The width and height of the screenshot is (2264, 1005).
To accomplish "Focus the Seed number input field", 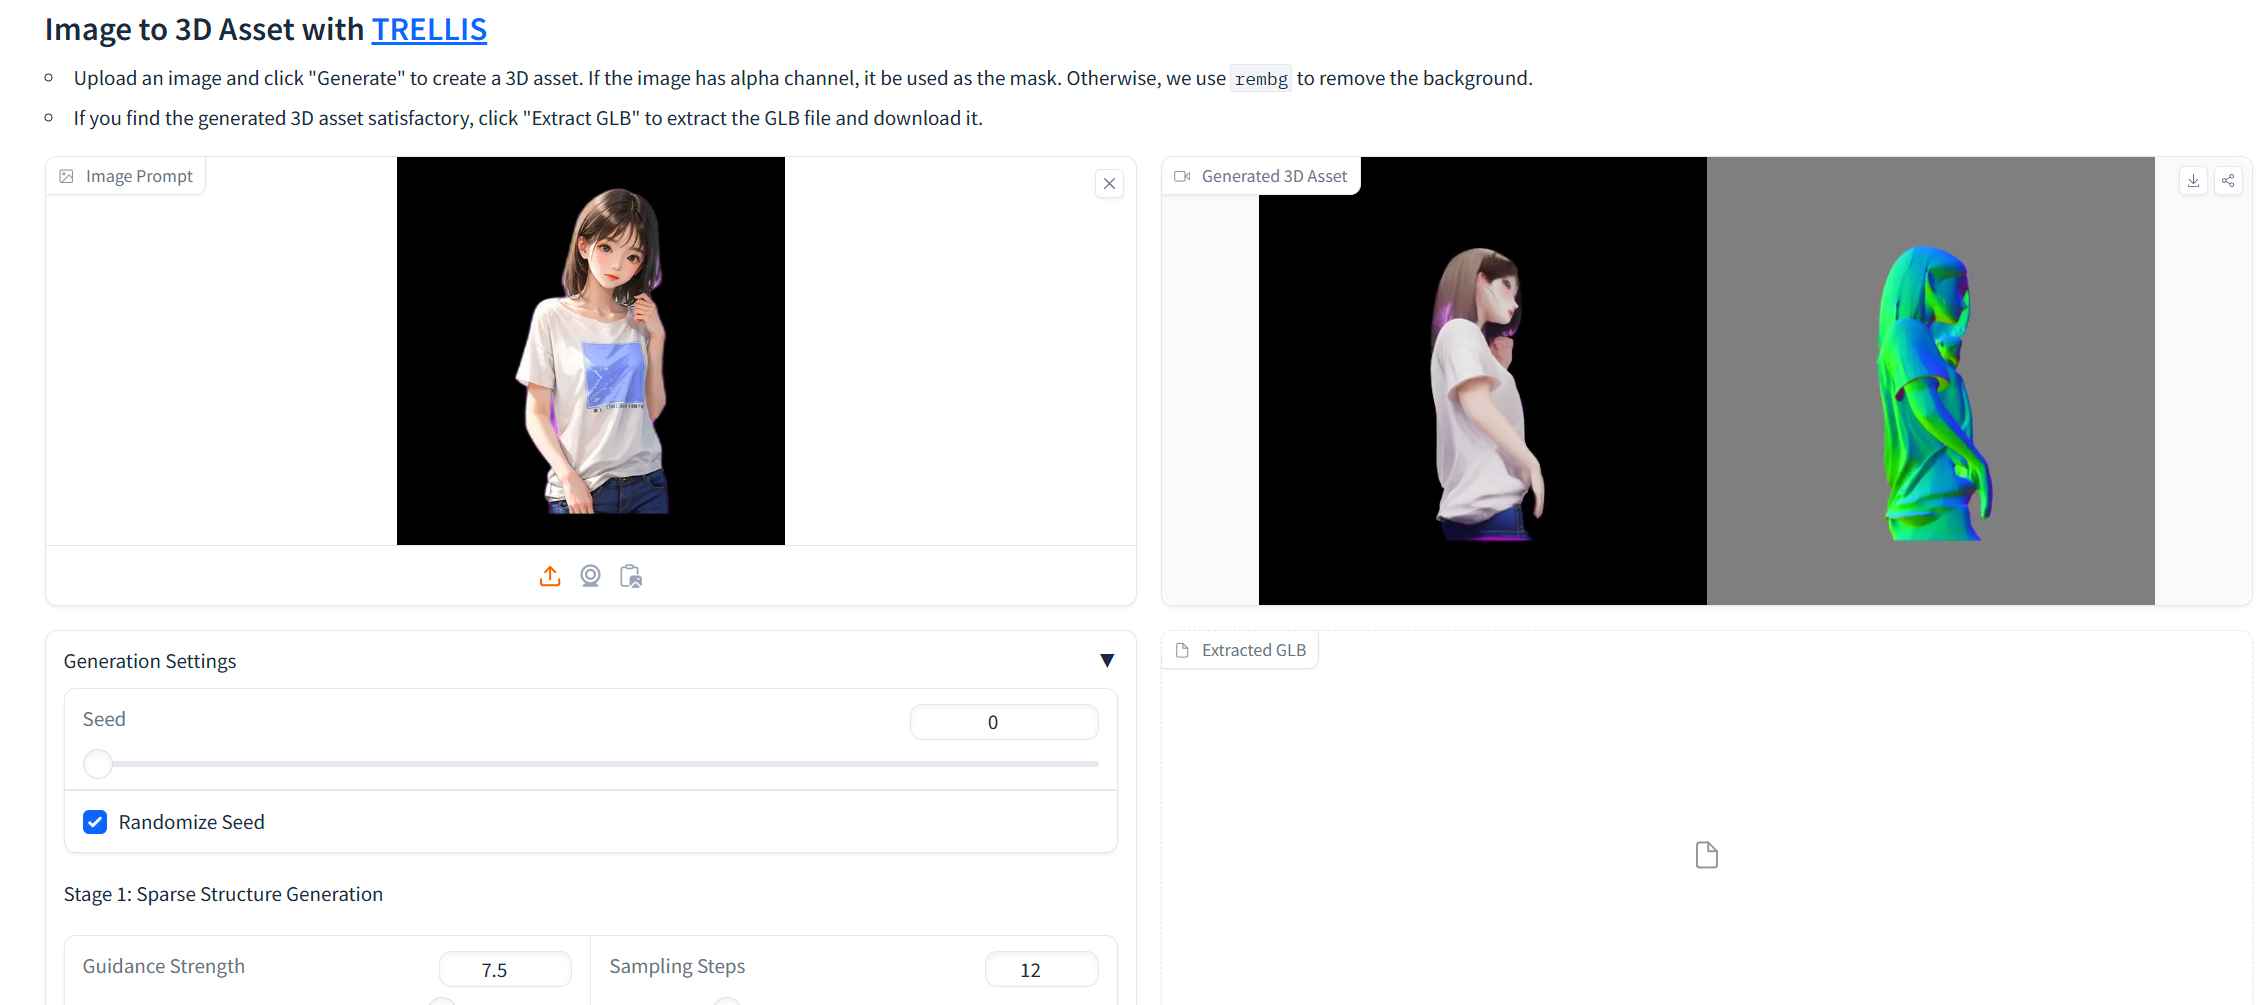I will click(x=1003, y=722).
